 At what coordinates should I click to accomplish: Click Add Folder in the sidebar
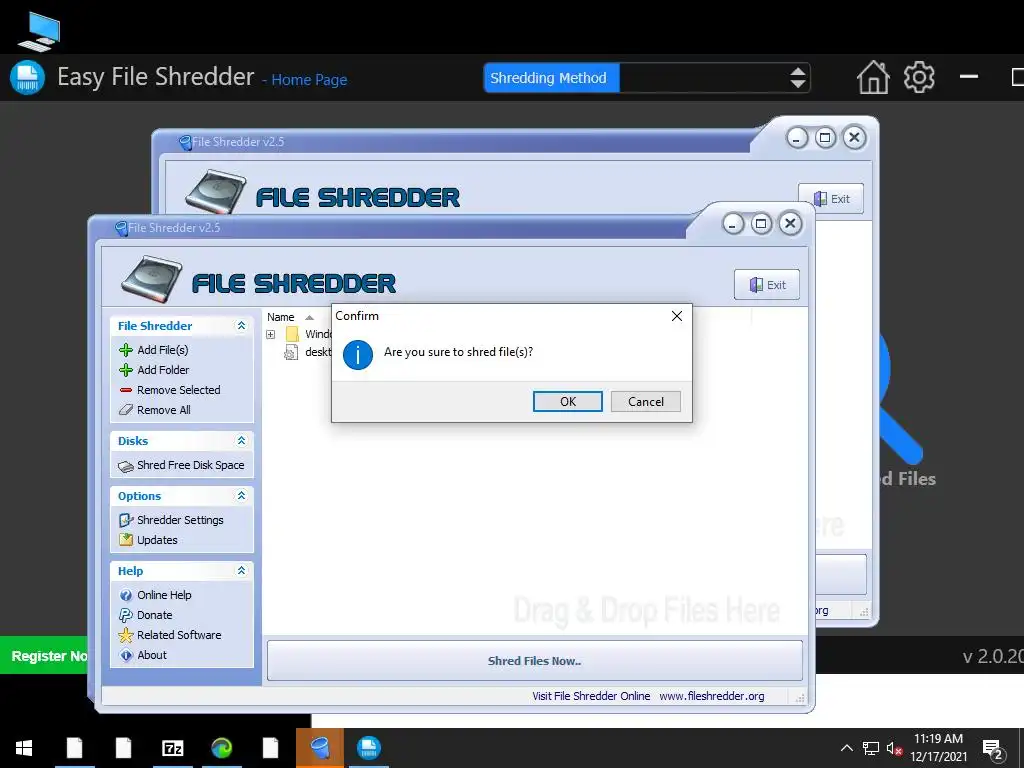pyautogui.click(x=154, y=370)
